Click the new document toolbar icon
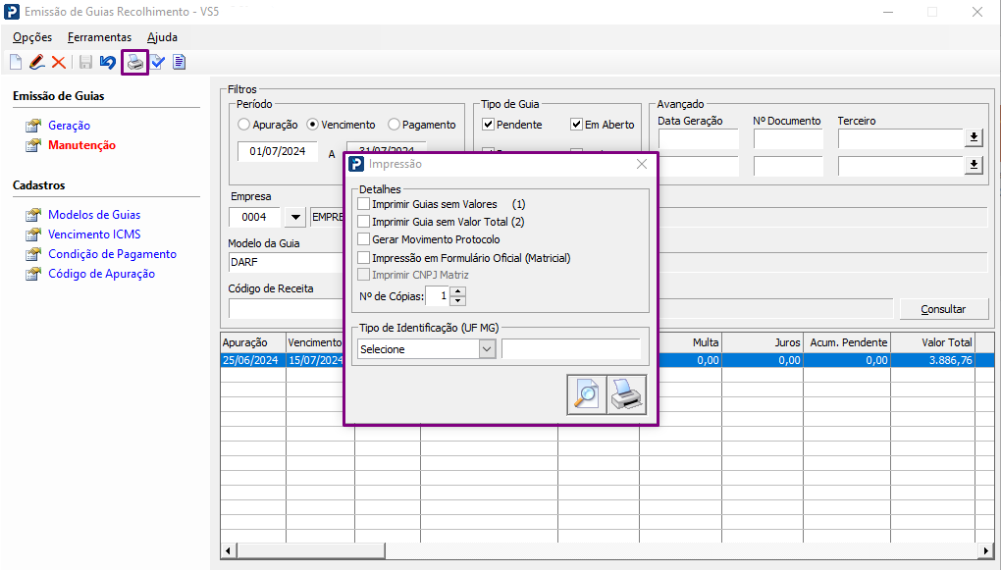The image size is (1001, 570). 15,63
